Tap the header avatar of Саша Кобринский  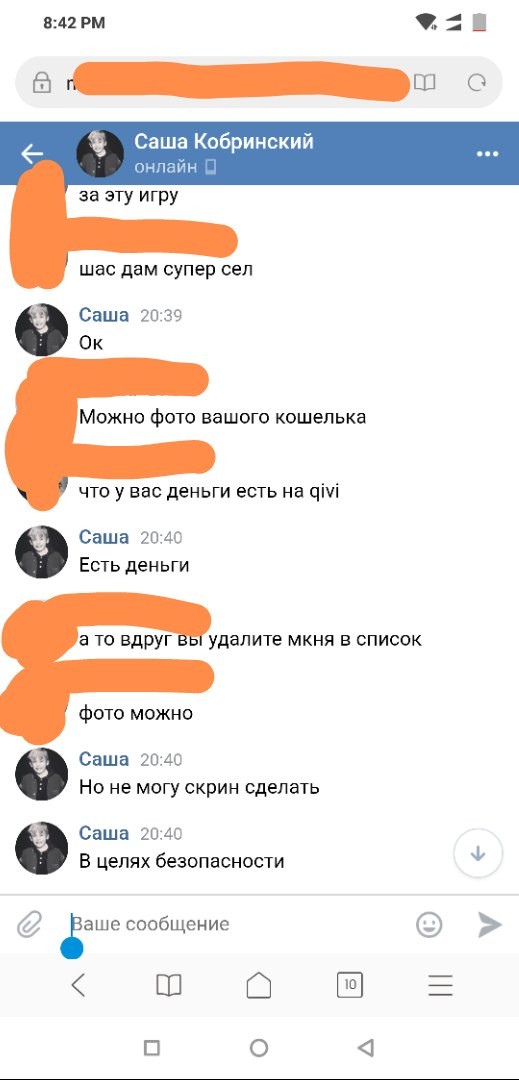[100, 154]
